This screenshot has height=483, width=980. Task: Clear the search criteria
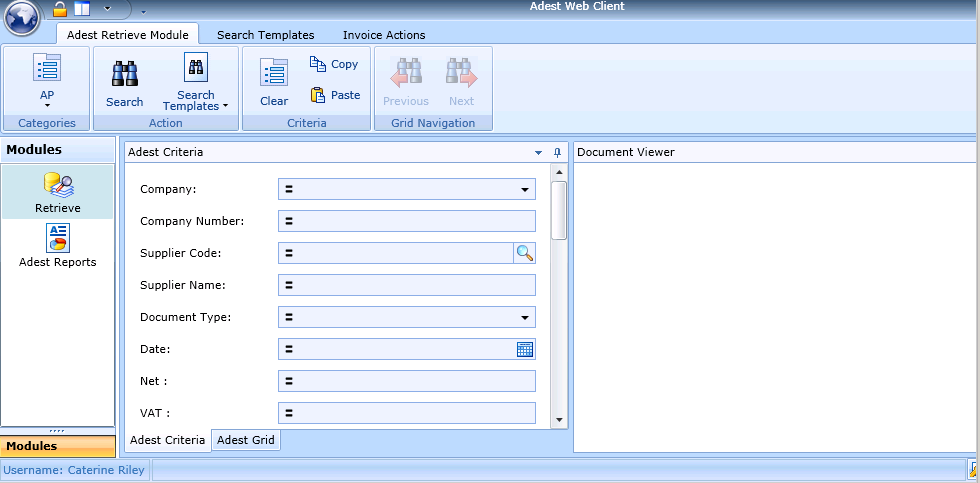point(274,82)
